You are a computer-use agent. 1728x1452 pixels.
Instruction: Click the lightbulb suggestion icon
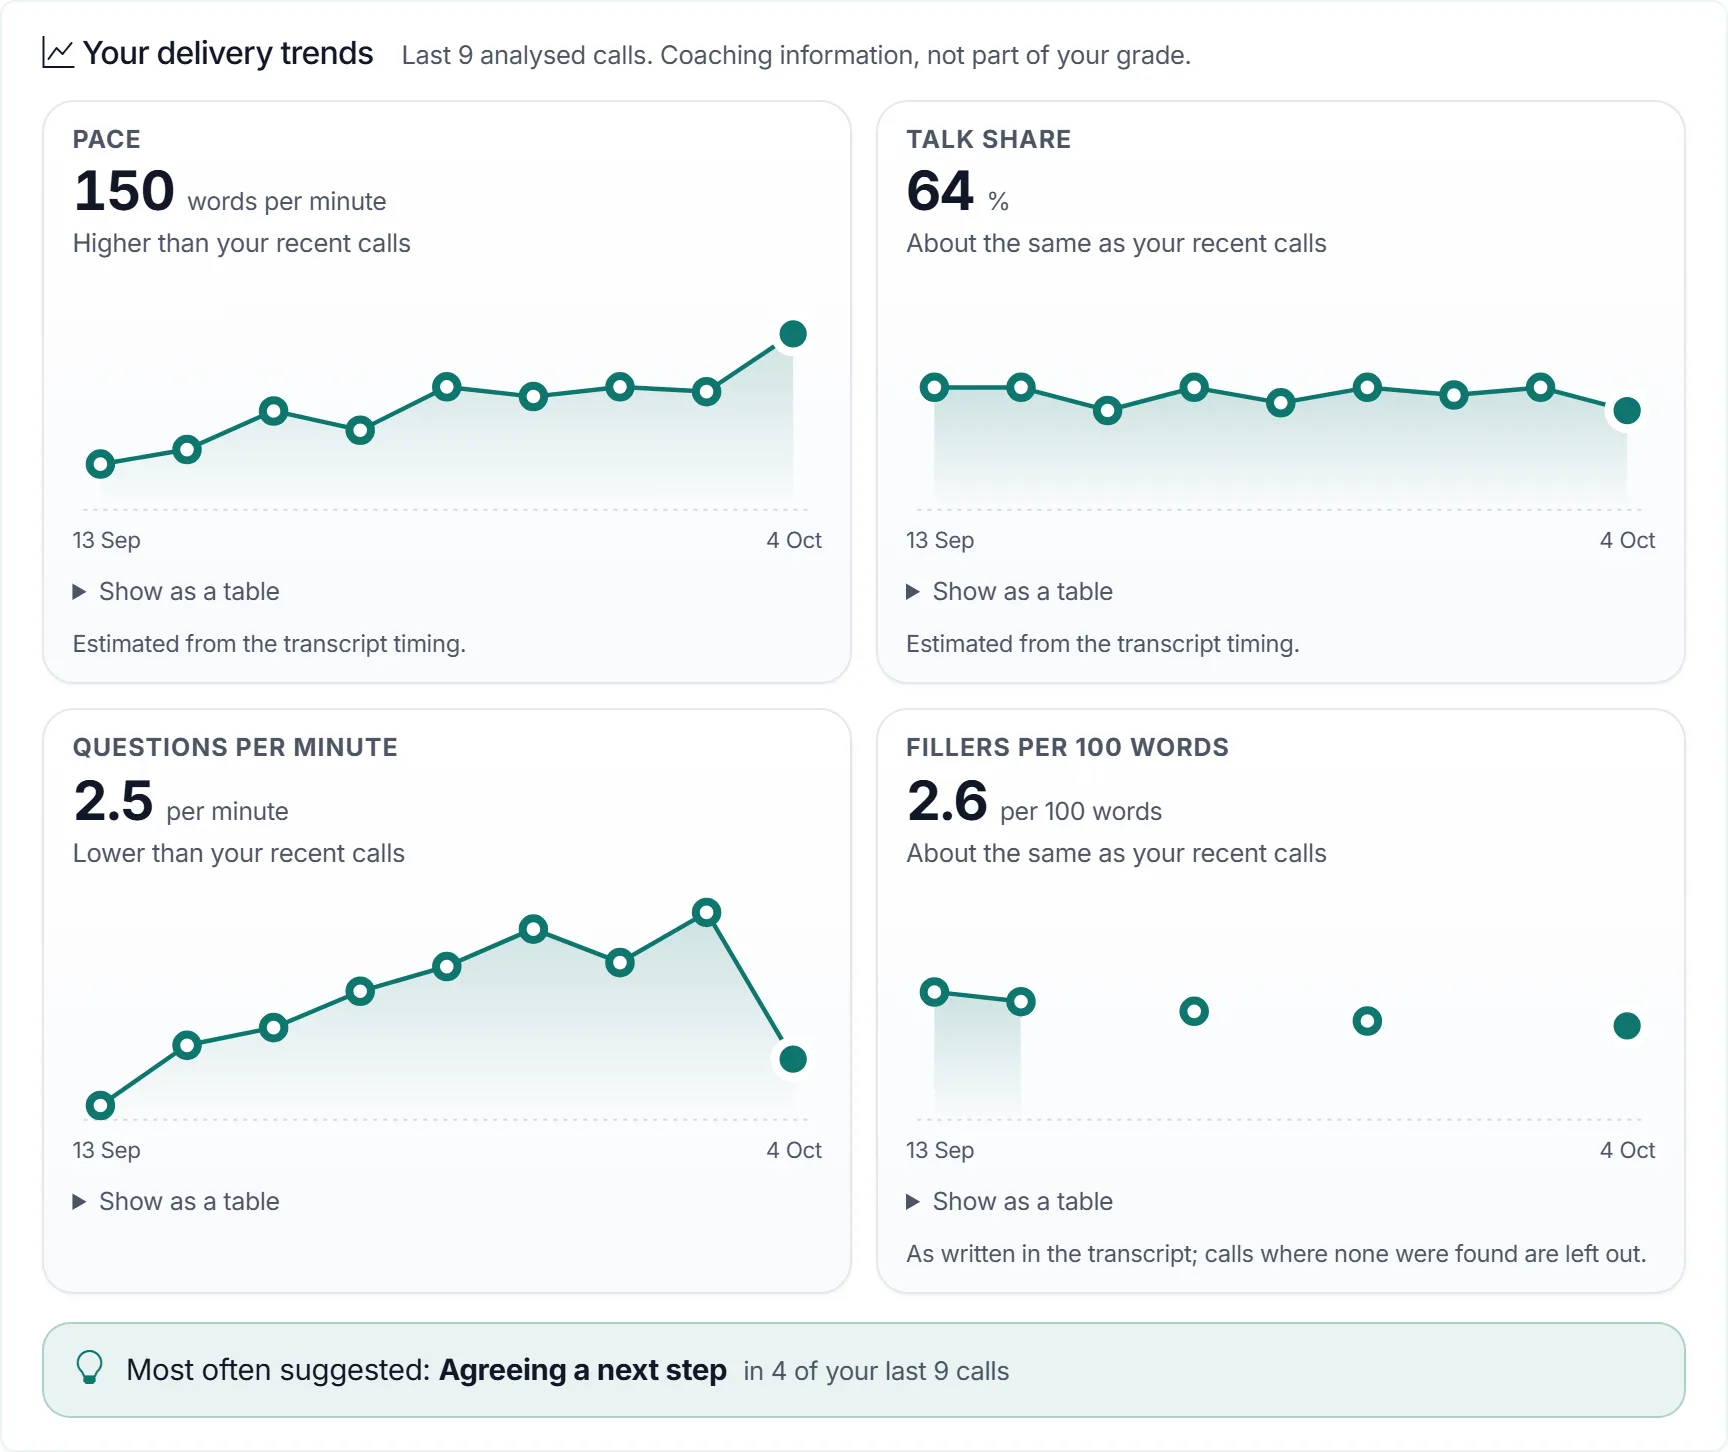90,1368
